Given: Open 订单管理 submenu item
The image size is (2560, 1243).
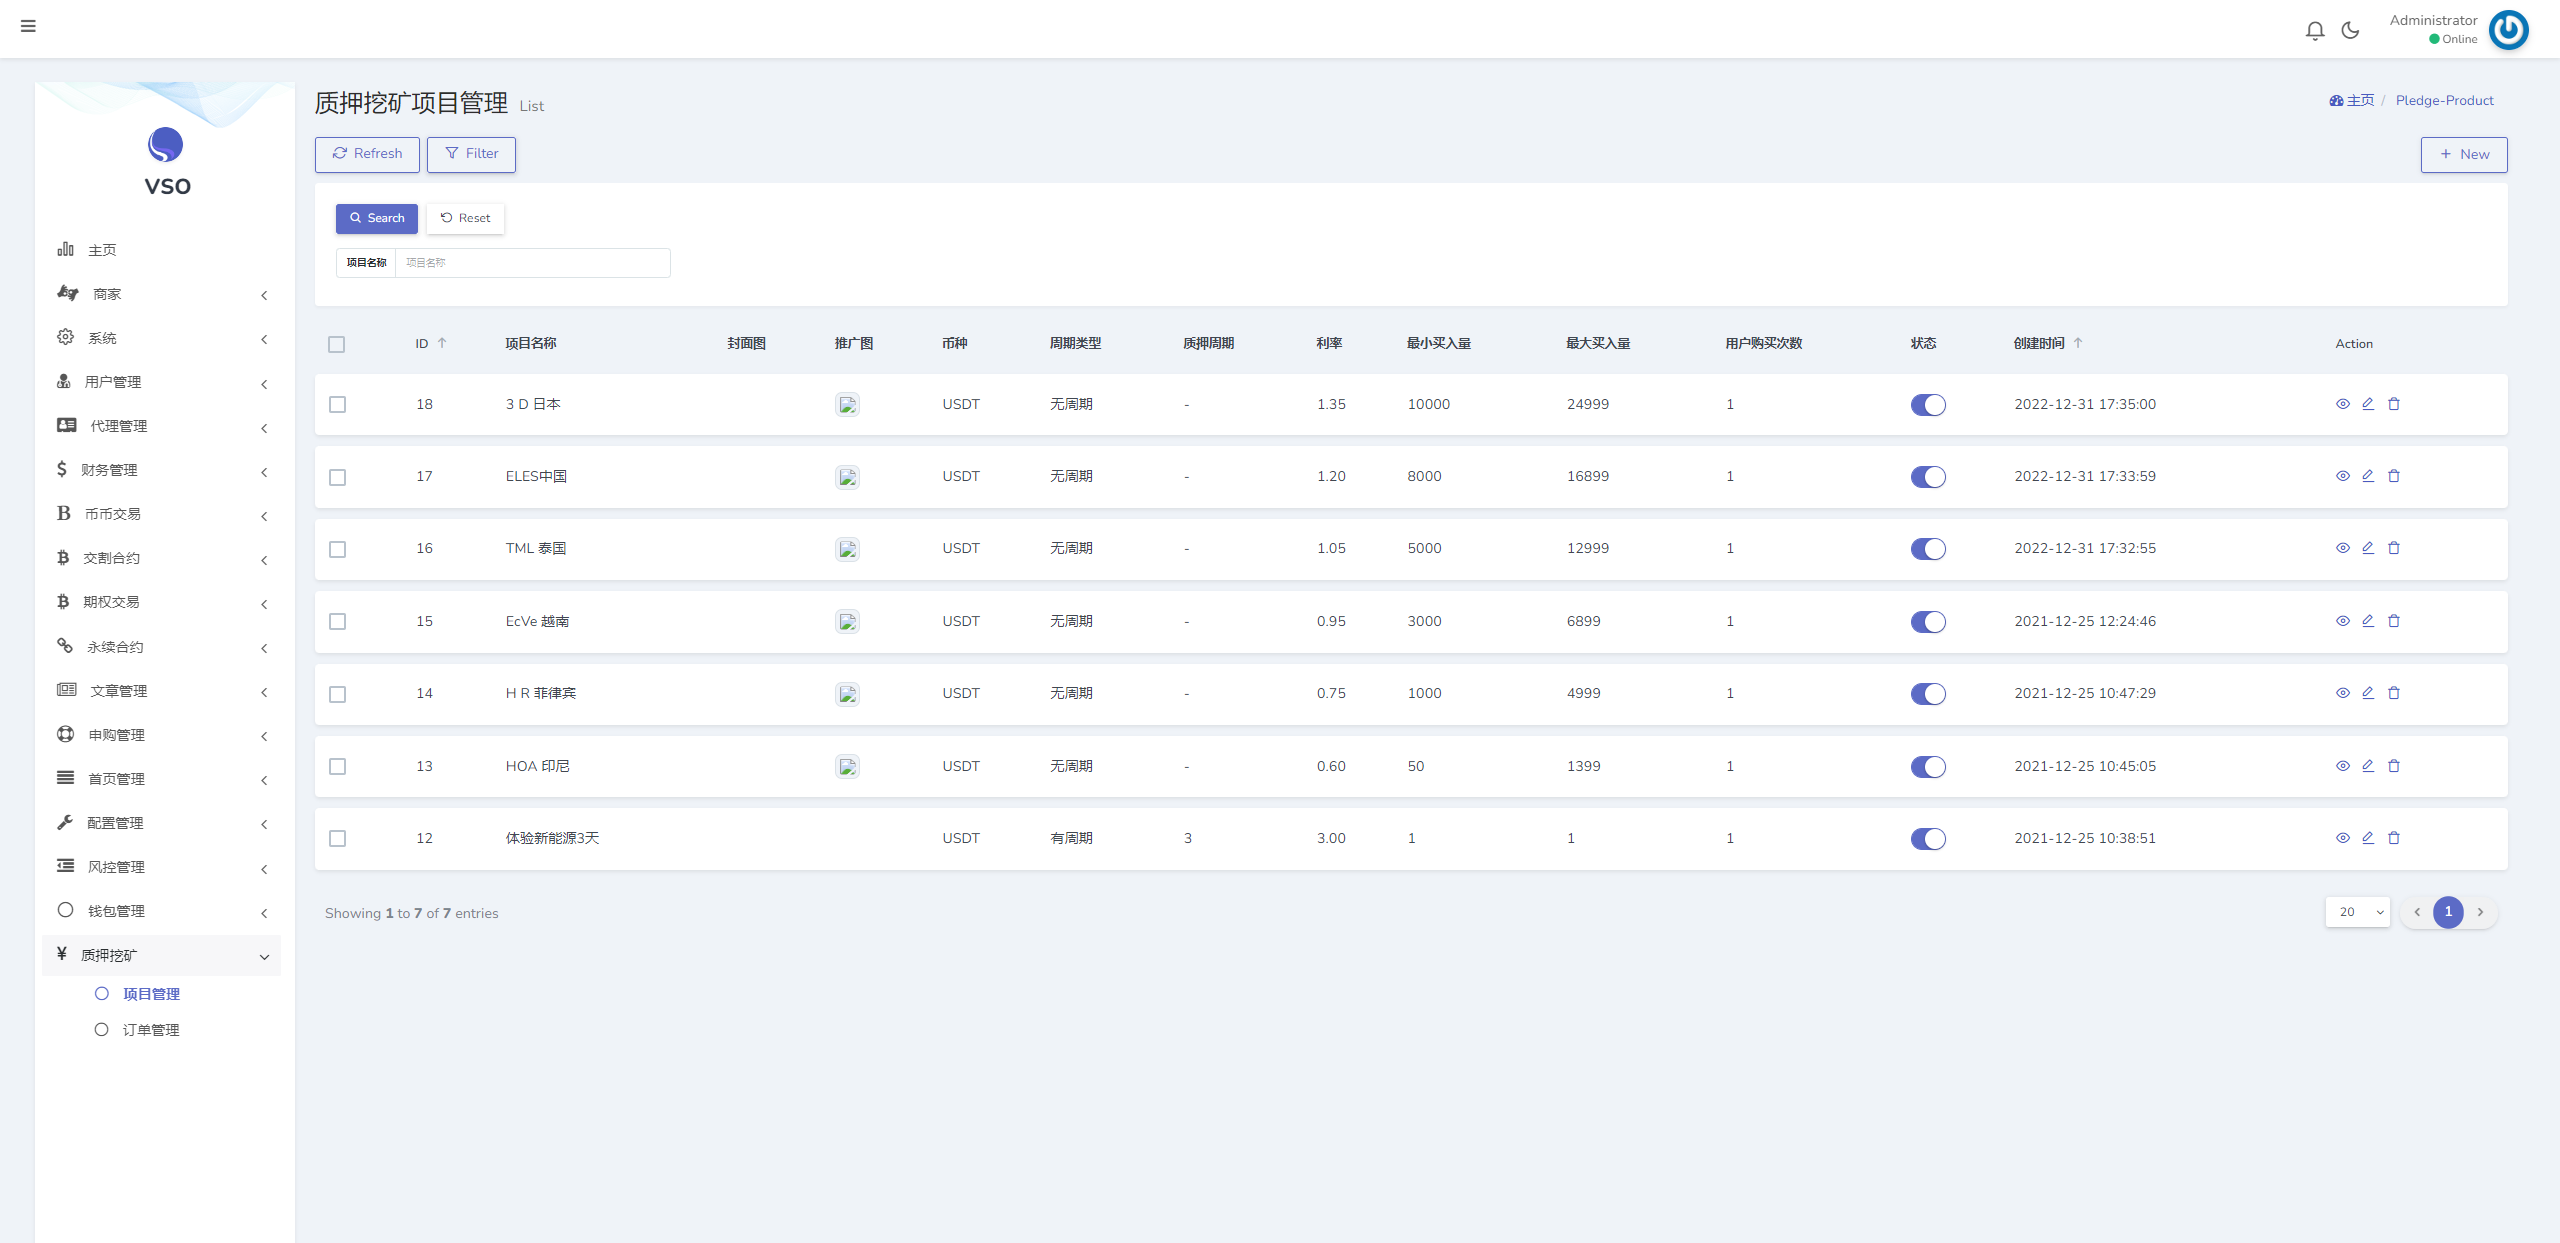Looking at the screenshot, I should (151, 1030).
